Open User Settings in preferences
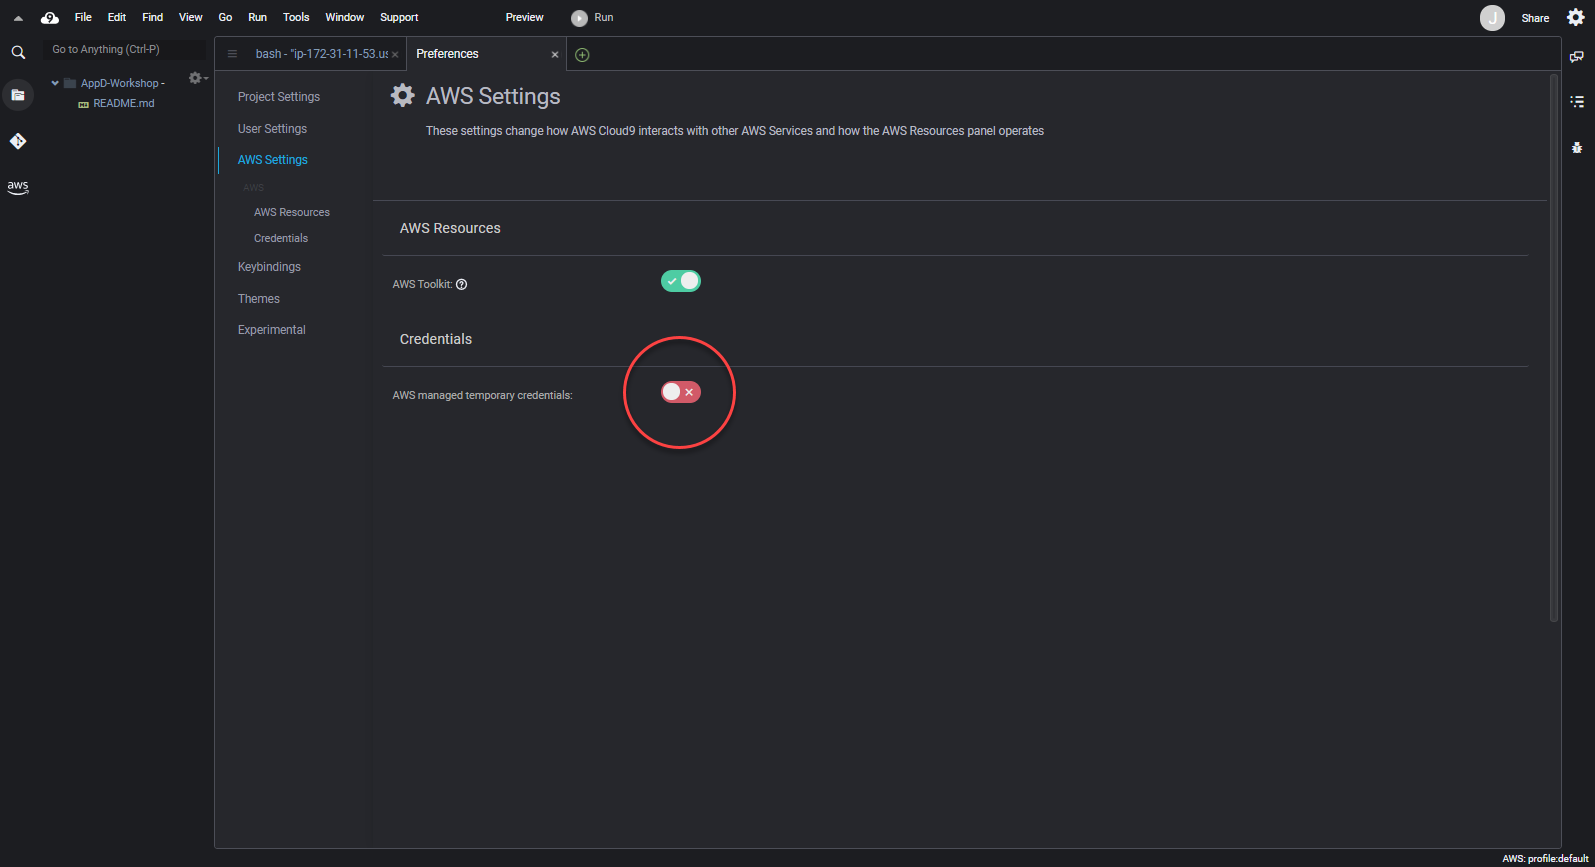Screen dimensions: 1595x867 [x=272, y=129]
